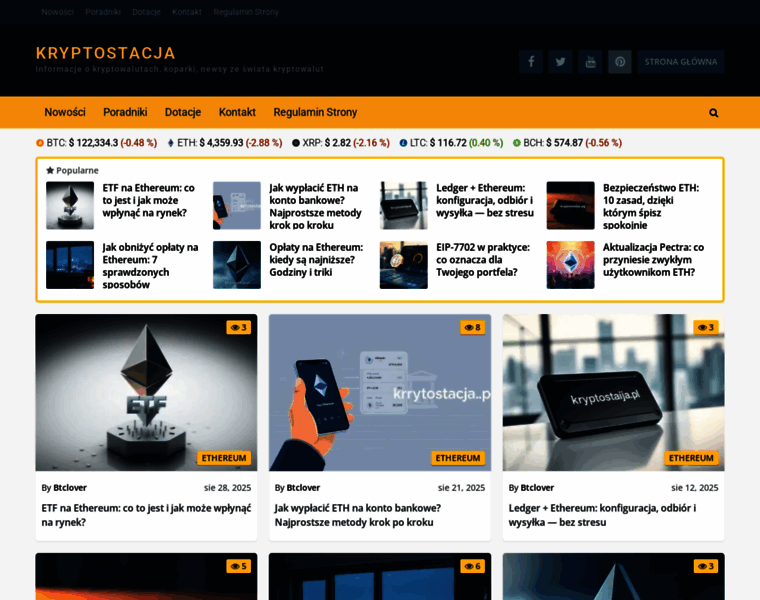
Task: Click ETHEREUM tag on the ETF card
Action: pos(224,458)
